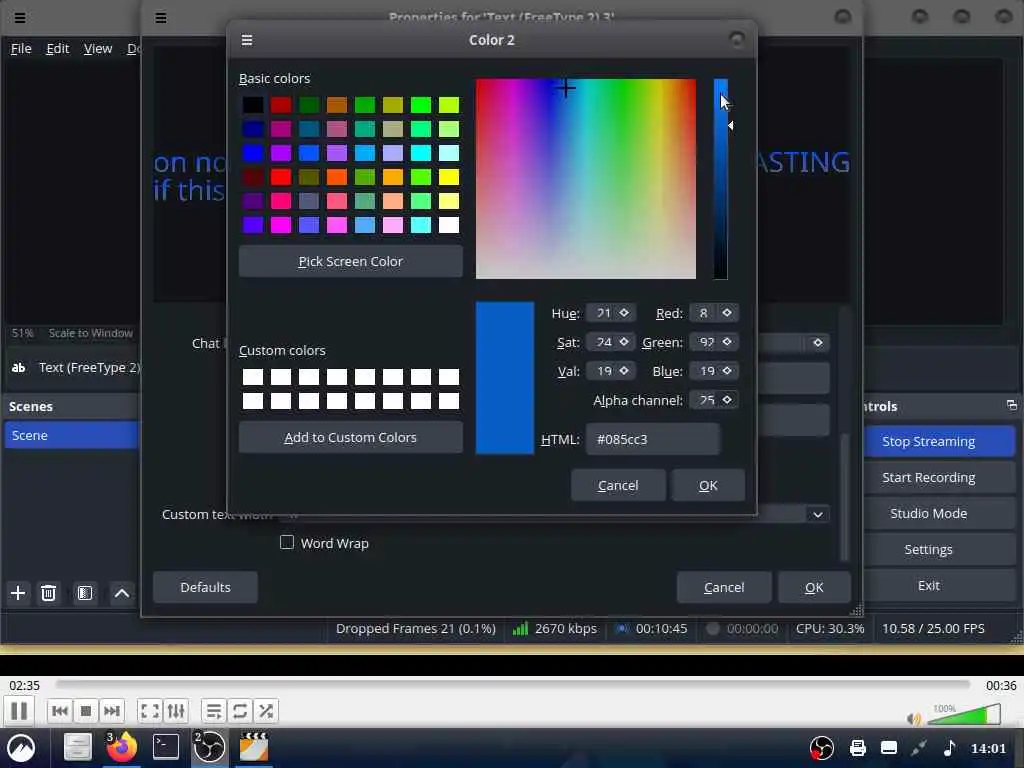
Task: Select the black basic color swatch
Action: (253, 104)
